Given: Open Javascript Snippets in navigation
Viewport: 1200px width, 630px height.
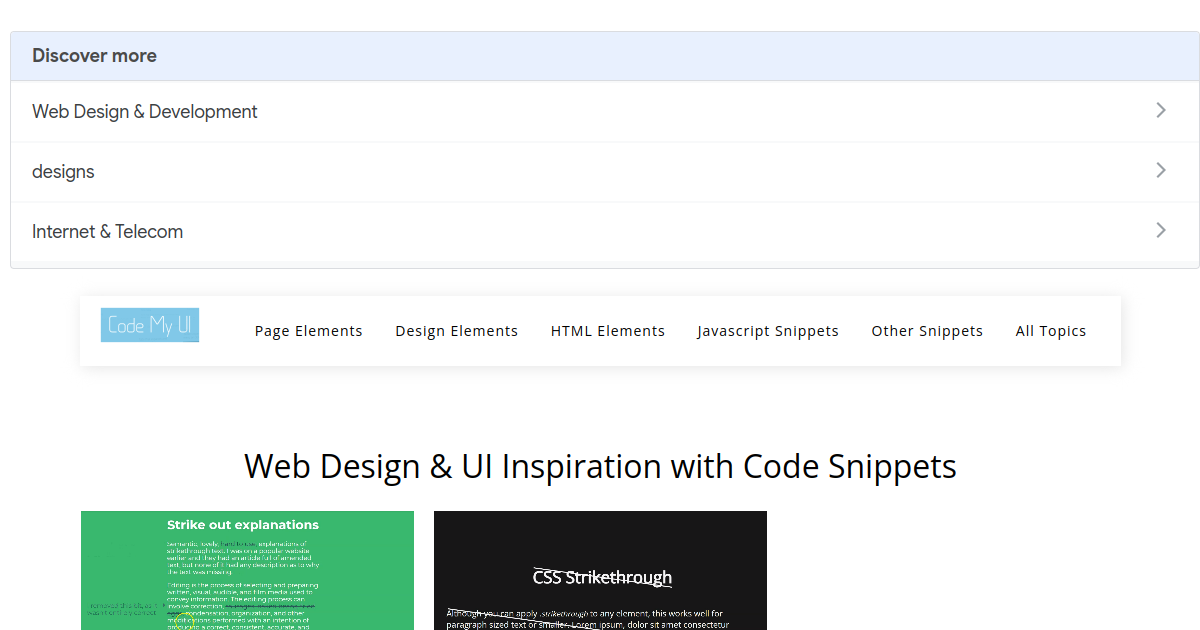Looking at the screenshot, I should (x=768, y=331).
